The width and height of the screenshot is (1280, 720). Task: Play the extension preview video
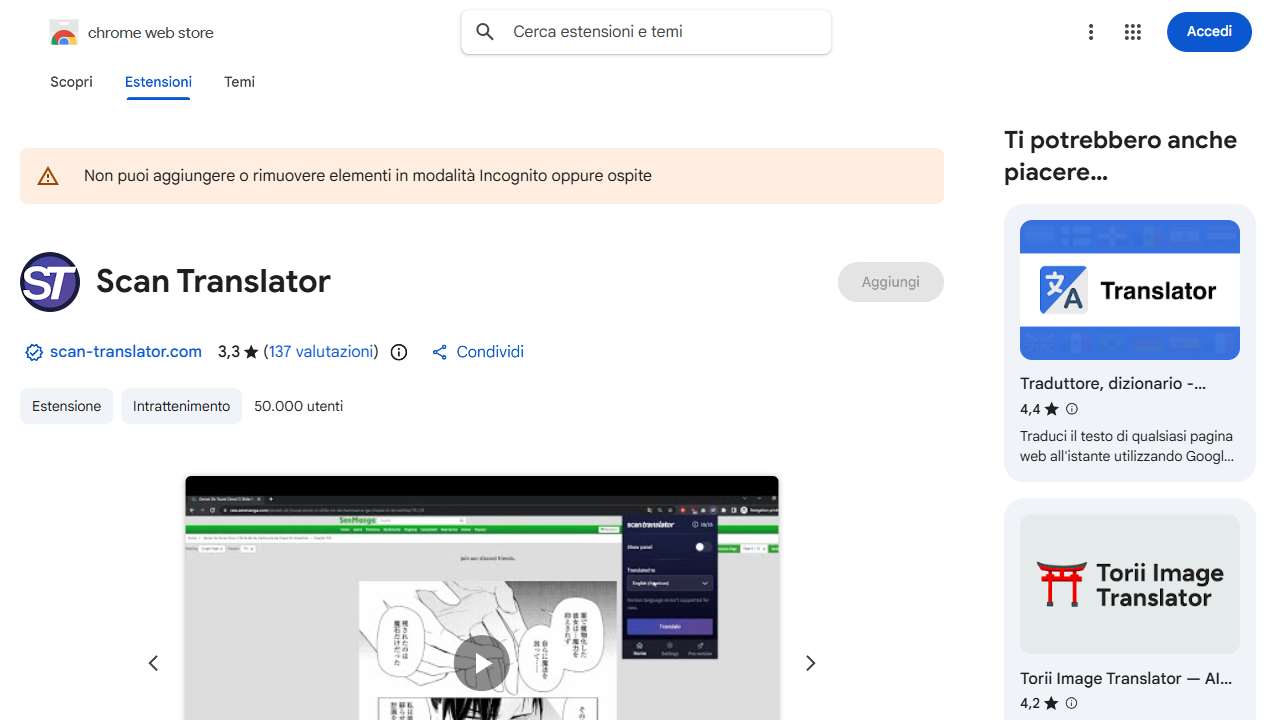pyautogui.click(x=482, y=663)
